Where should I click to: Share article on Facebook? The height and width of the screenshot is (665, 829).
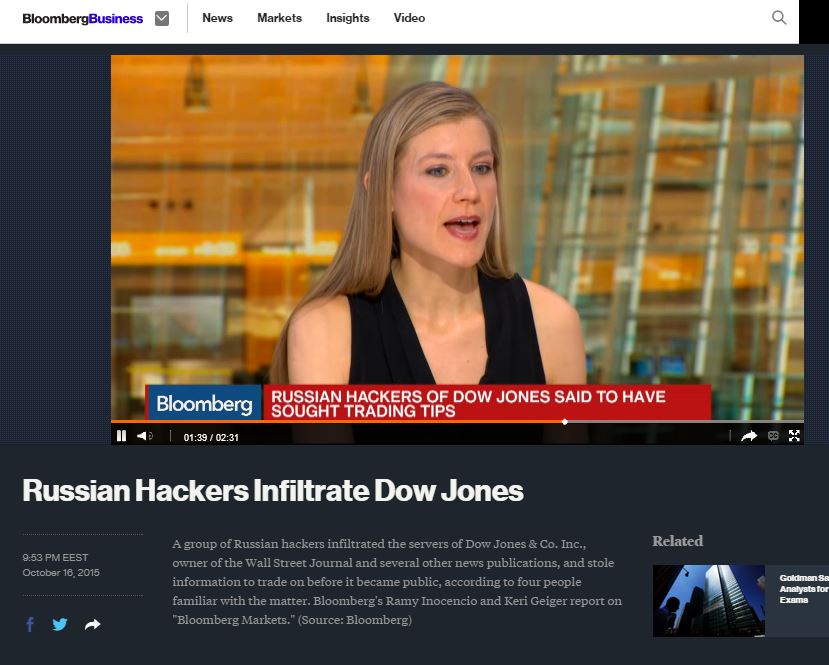click(30, 624)
